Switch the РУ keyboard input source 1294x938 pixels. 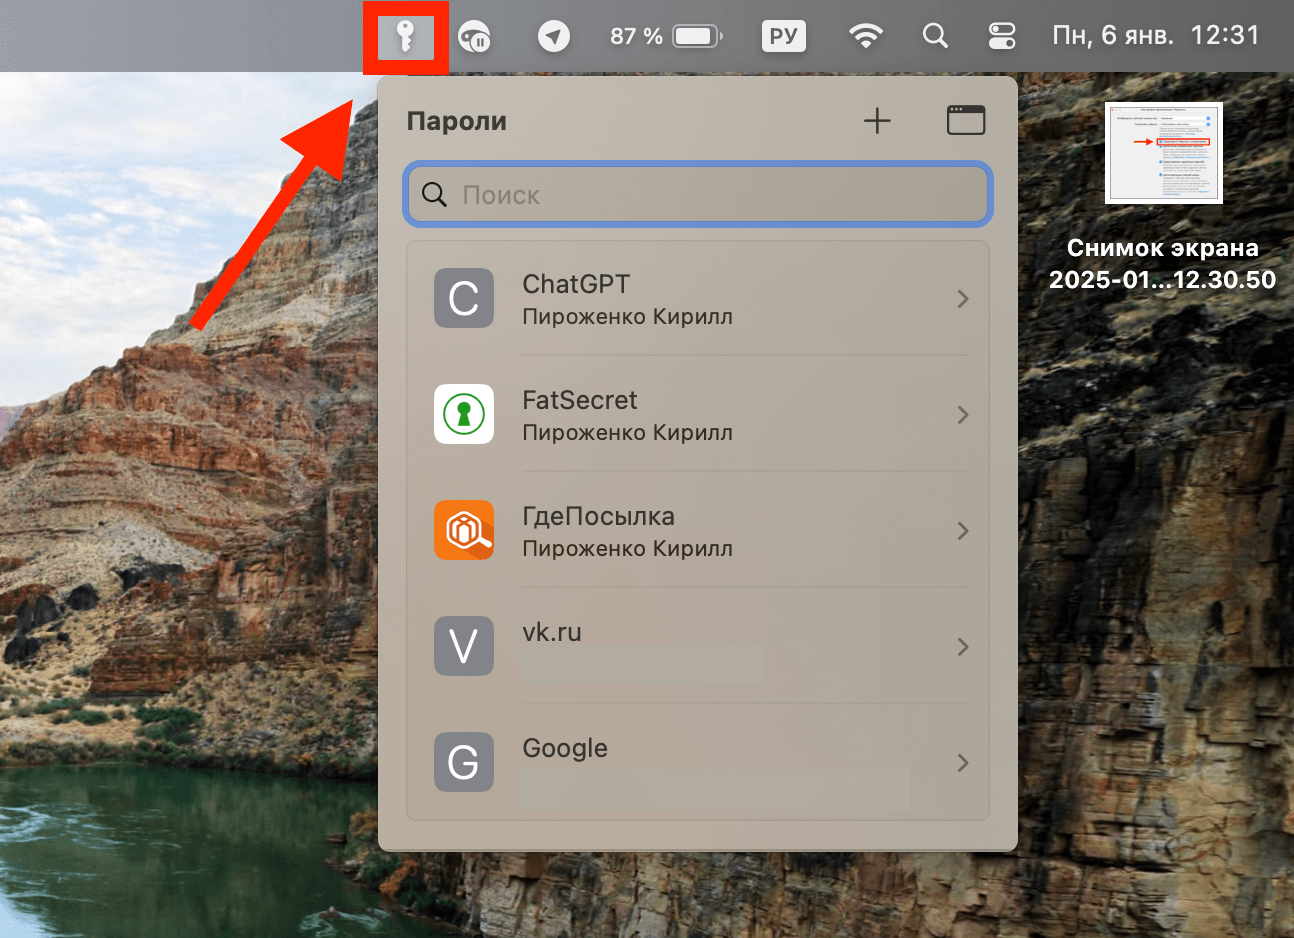pyautogui.click(x=784, y=37)
